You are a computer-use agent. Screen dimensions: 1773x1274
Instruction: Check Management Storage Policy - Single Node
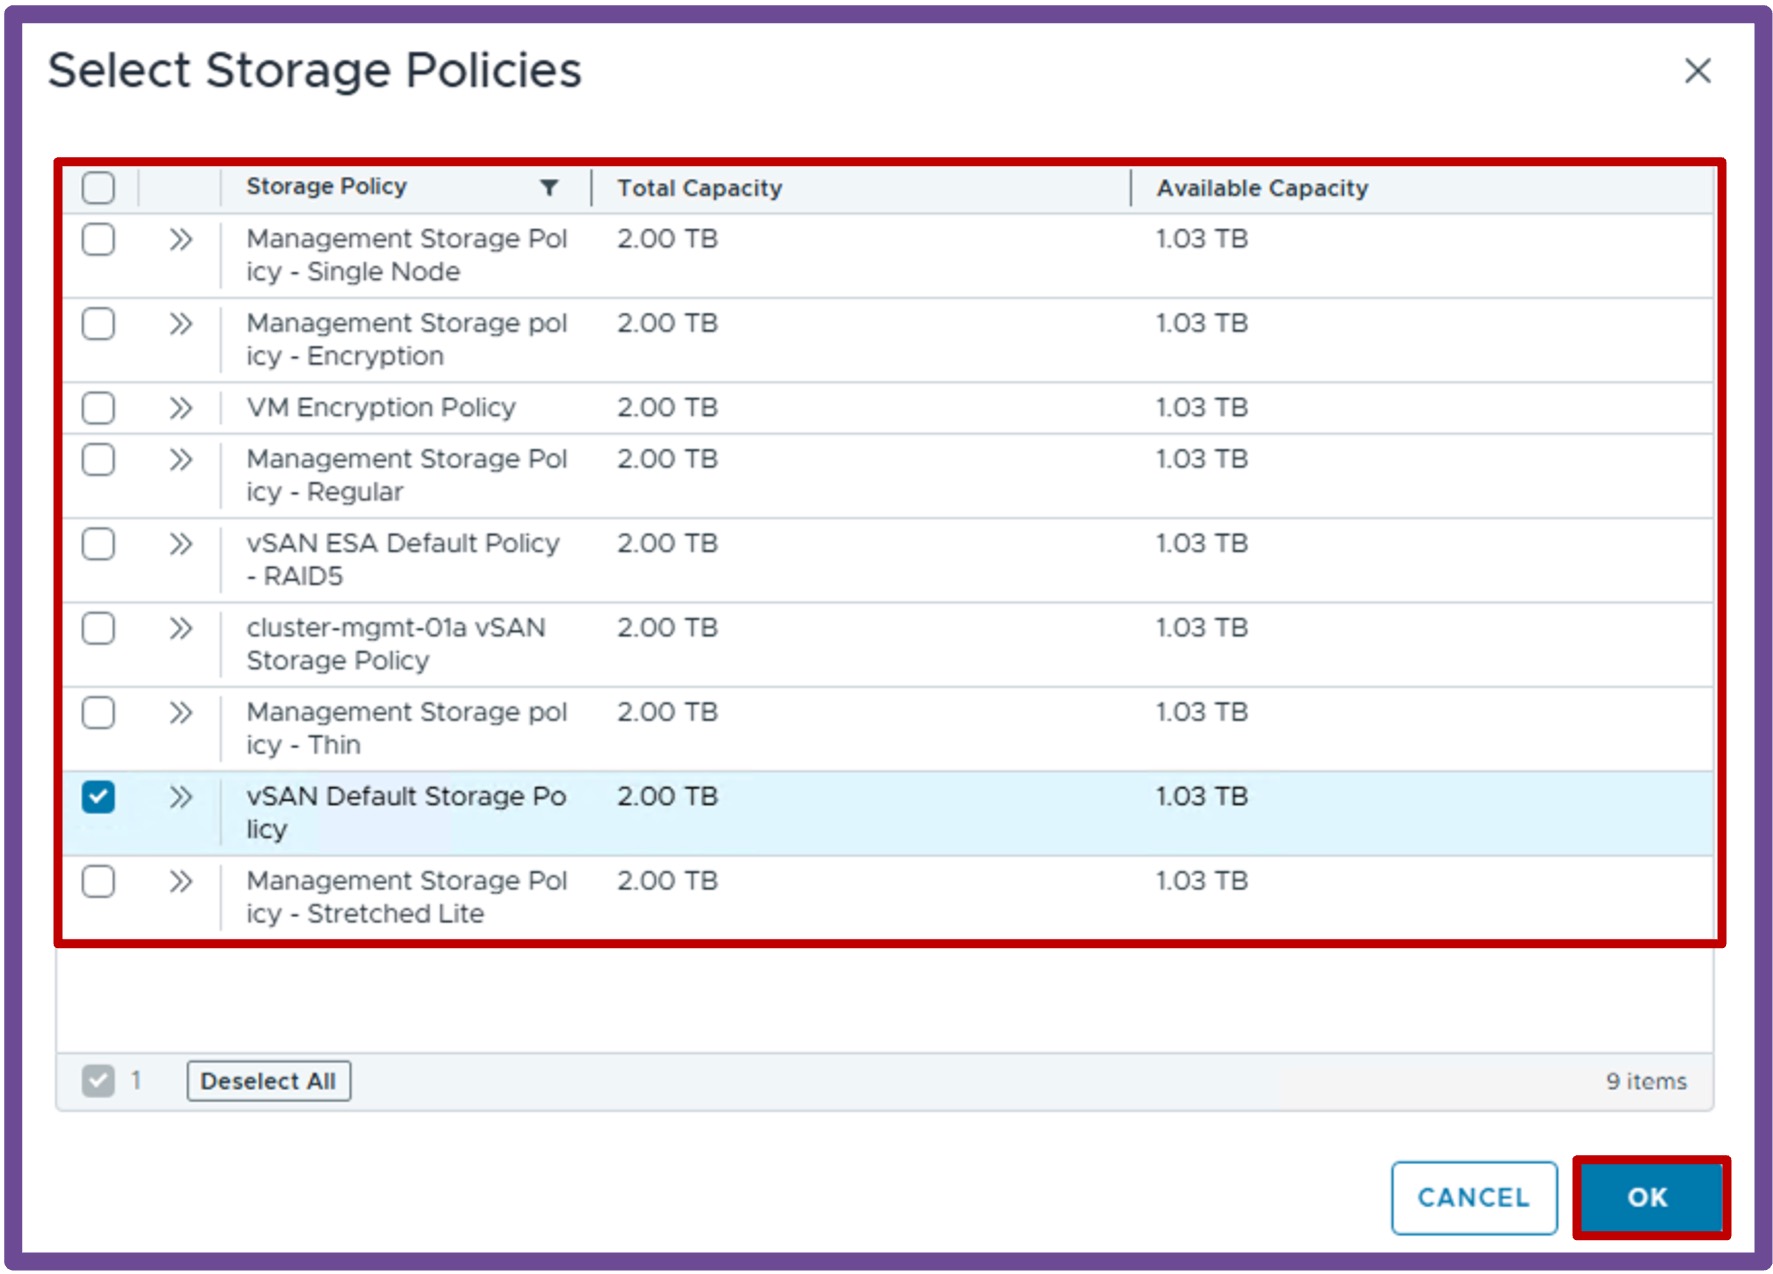(x=98, y=239)
